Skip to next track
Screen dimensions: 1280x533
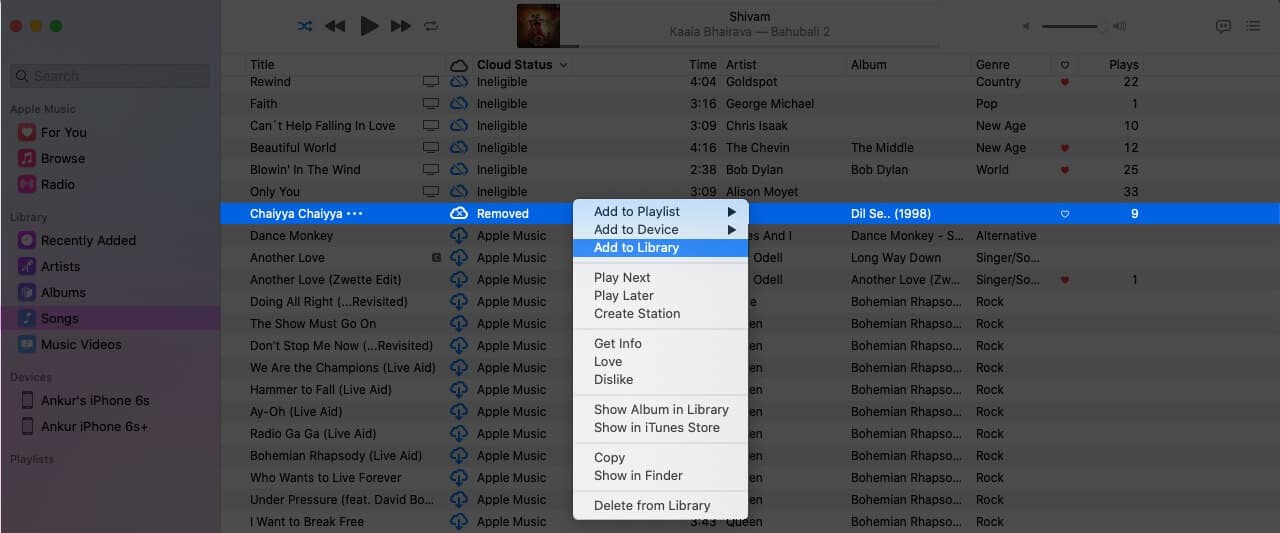coord(401,26)
